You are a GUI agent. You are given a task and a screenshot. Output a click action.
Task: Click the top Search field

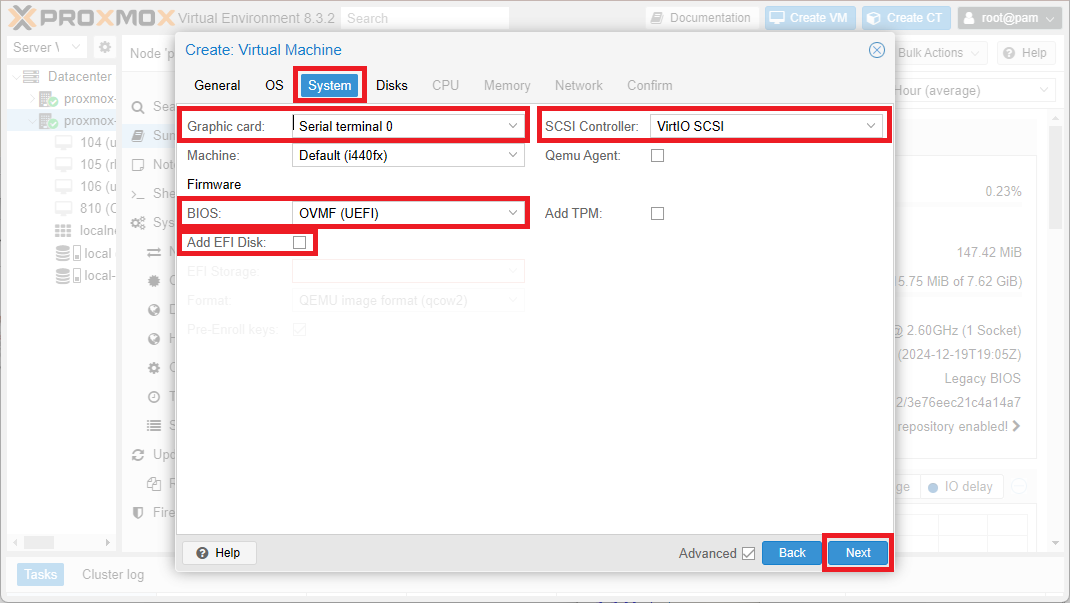[424, 18]
